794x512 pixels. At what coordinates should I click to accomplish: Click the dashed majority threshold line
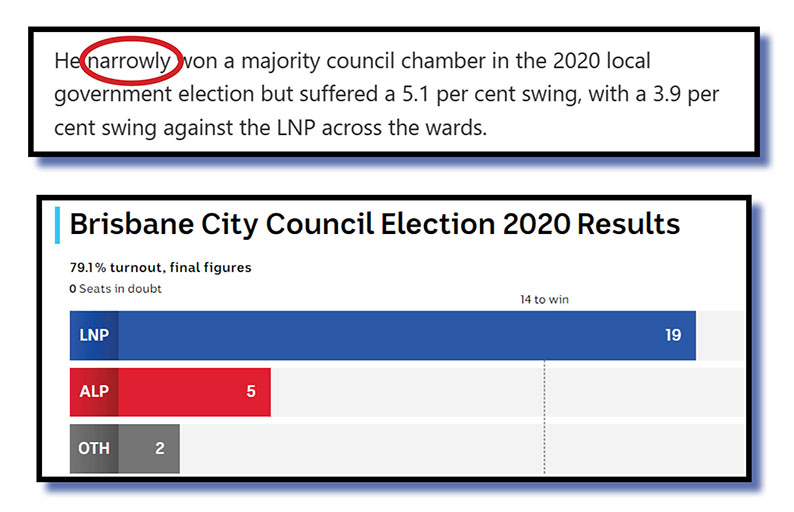click(544, 420)
